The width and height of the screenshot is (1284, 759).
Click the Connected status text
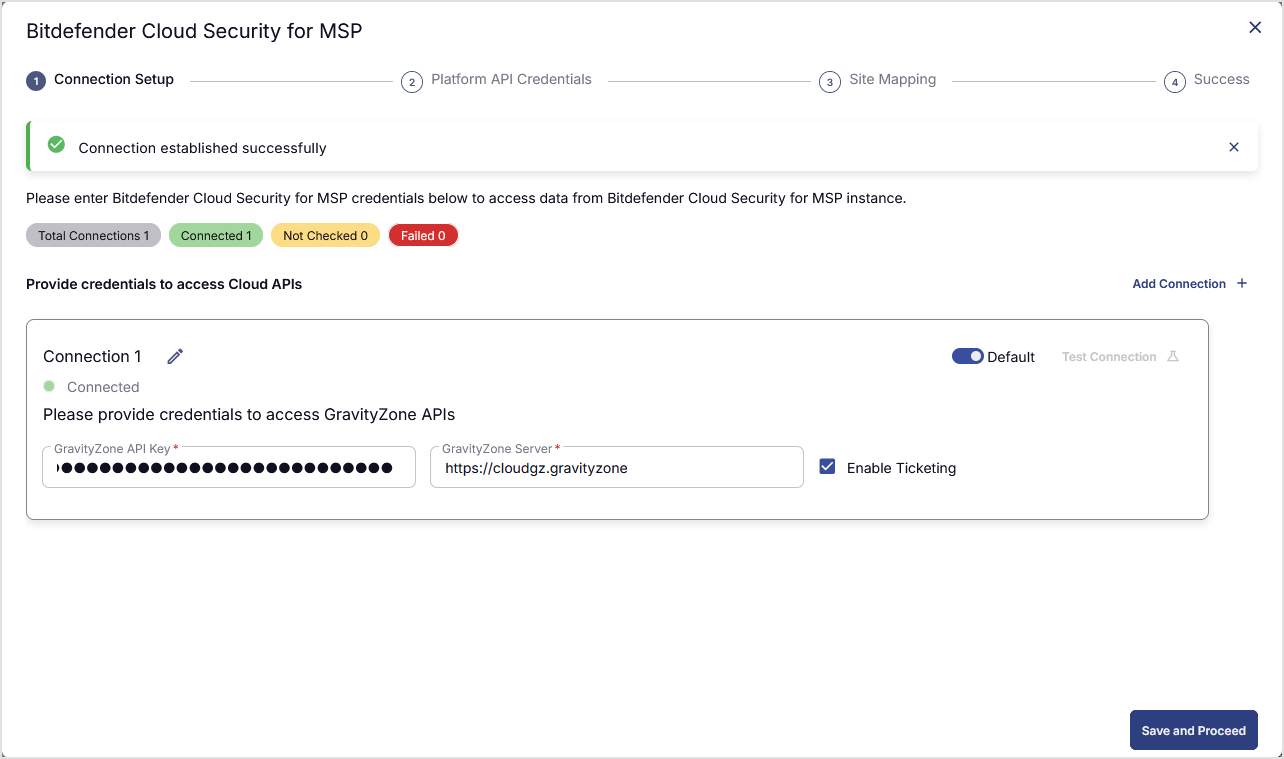(x=103, y=387)
